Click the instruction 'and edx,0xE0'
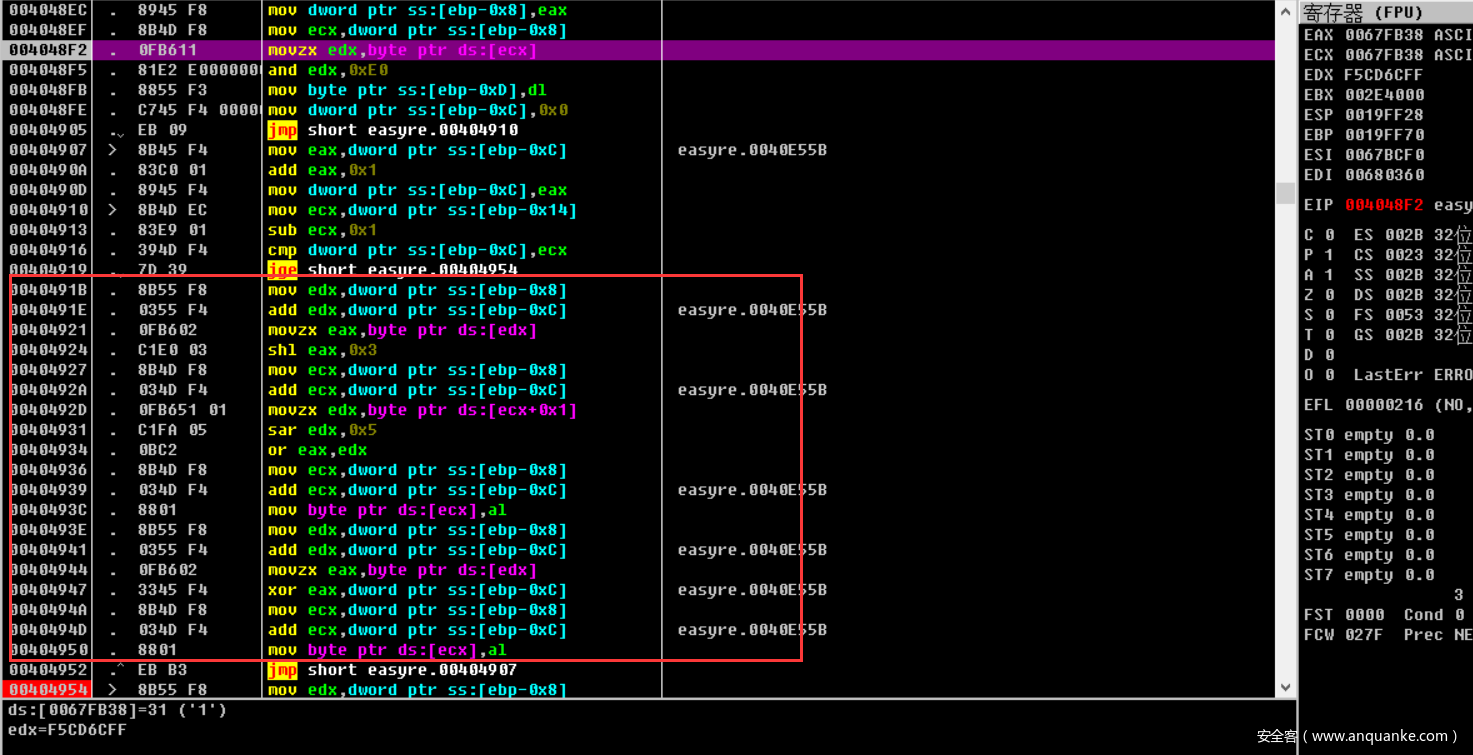The image size is (1473, 755). (x=328, y=70)
